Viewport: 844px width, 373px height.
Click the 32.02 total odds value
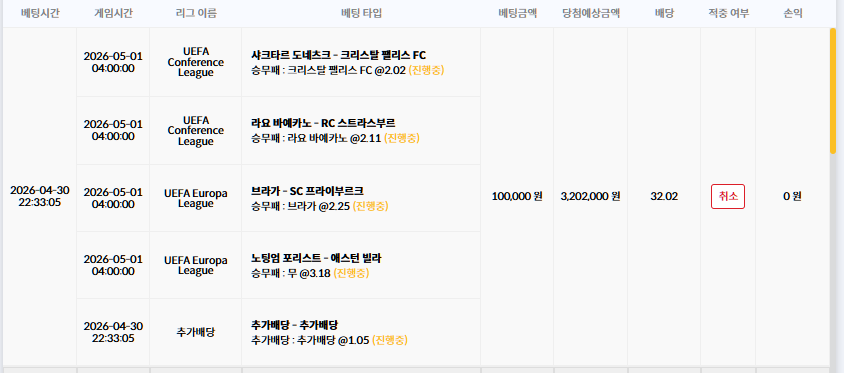(664, 196)
